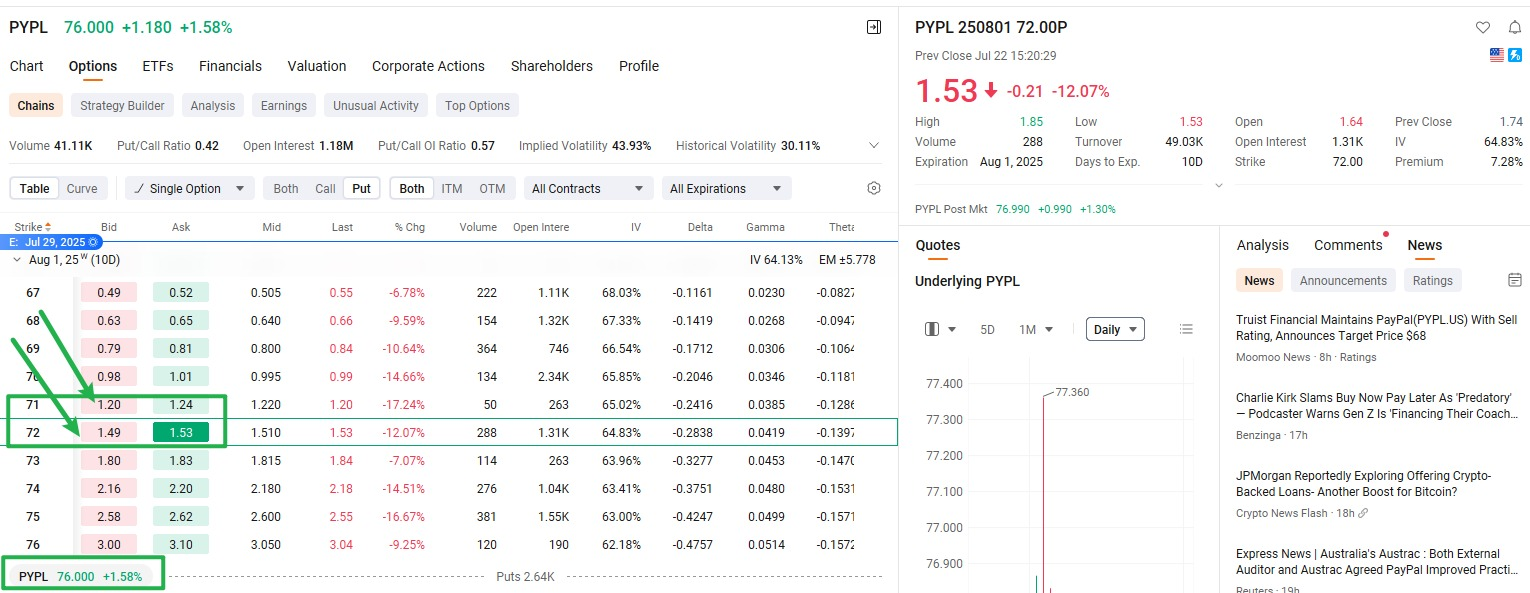1530x593 pixels.
Task: Click the PYPL 76.000 ticker at bottom left
Action: click(83, 576)
